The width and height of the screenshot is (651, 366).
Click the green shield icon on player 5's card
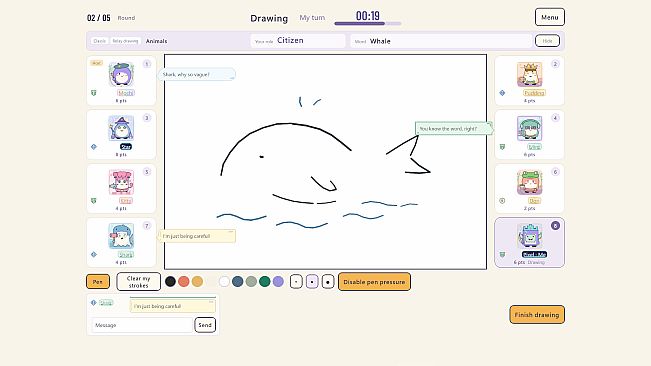click(x=94, y=200)
